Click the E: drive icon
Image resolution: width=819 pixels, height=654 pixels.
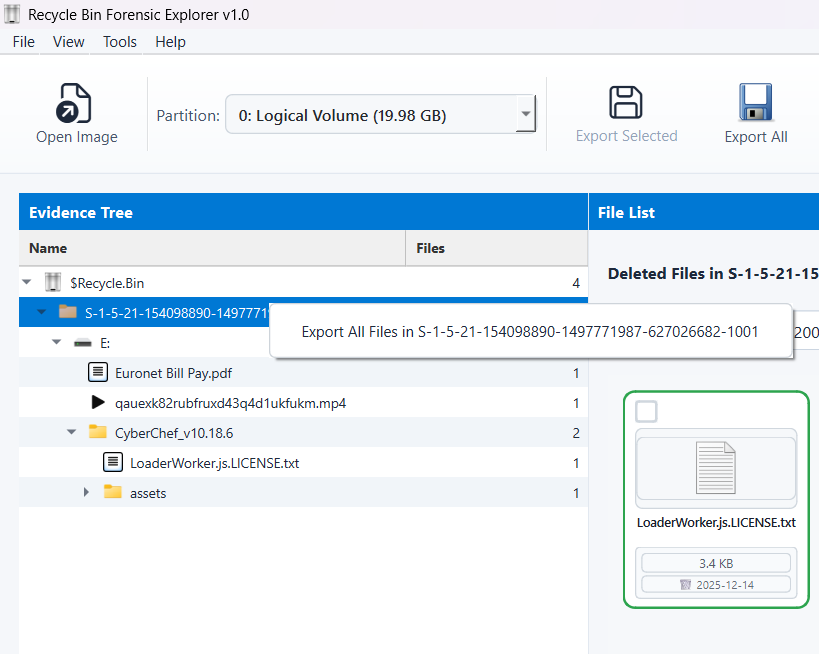83,343
